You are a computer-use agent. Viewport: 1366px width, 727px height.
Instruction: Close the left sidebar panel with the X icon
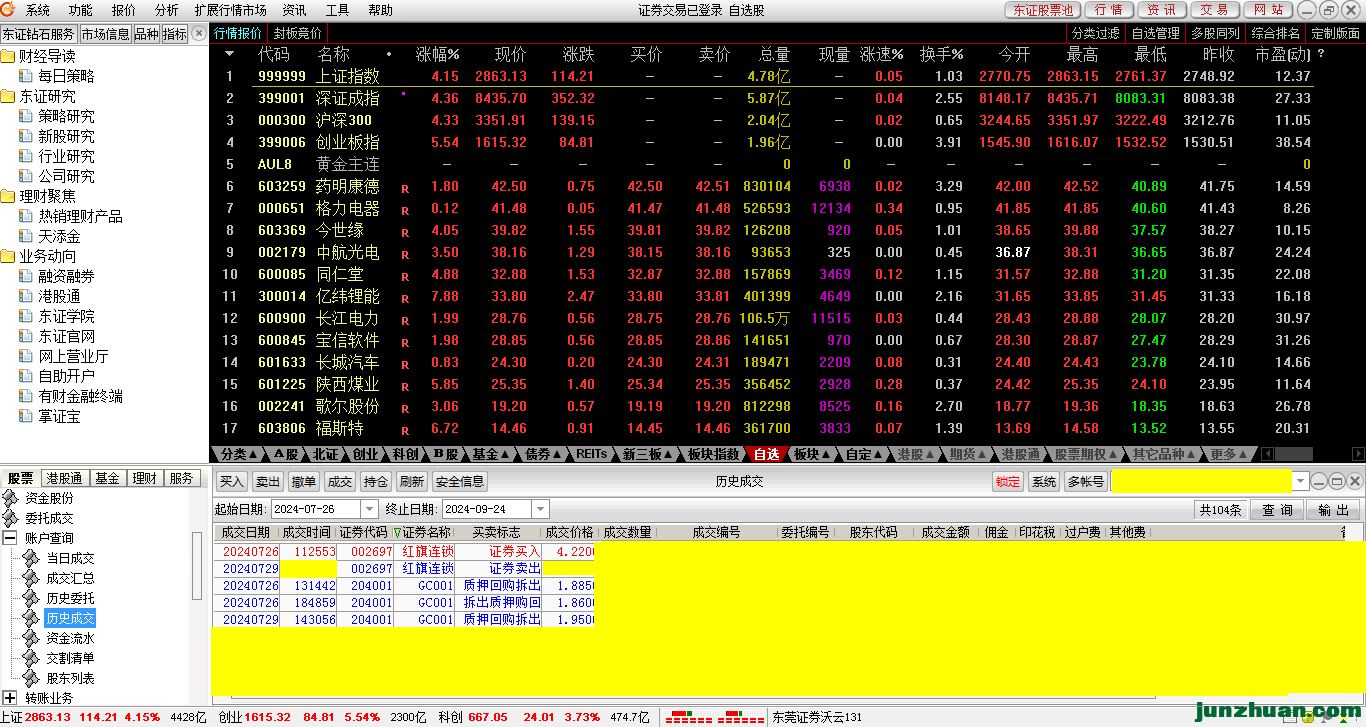200,33
